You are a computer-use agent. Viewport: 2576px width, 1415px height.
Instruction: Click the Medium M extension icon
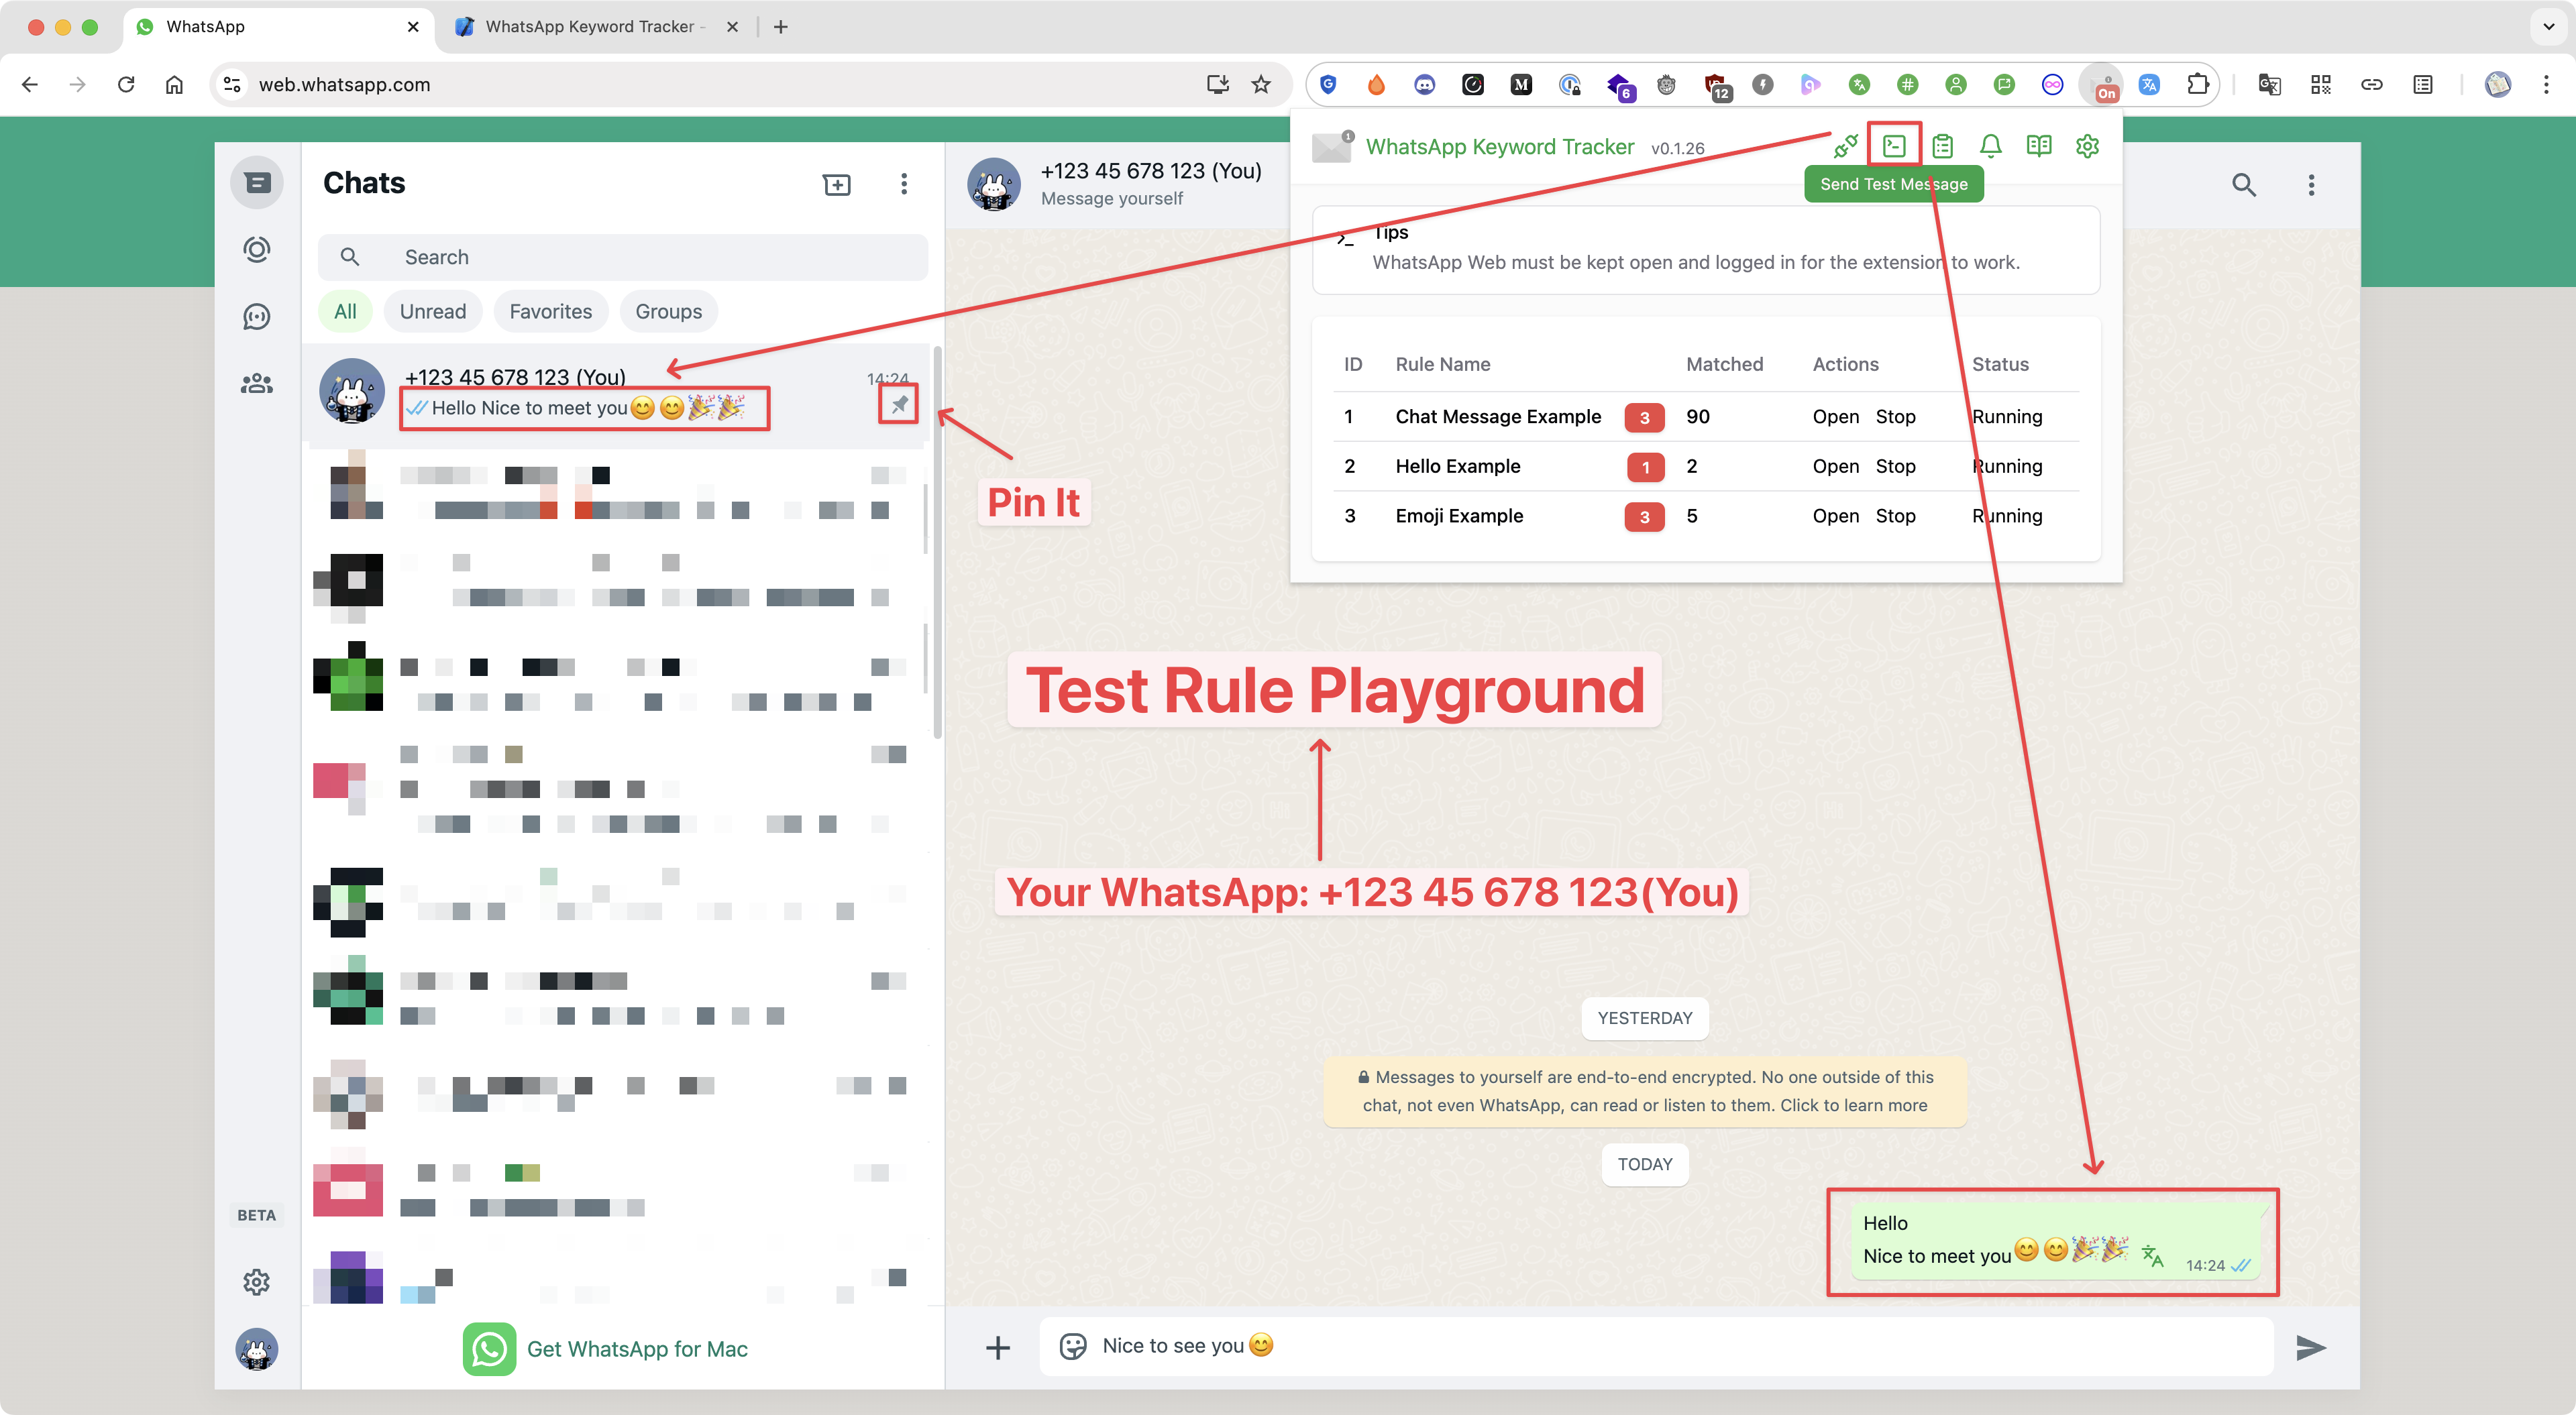point(1521,85)
